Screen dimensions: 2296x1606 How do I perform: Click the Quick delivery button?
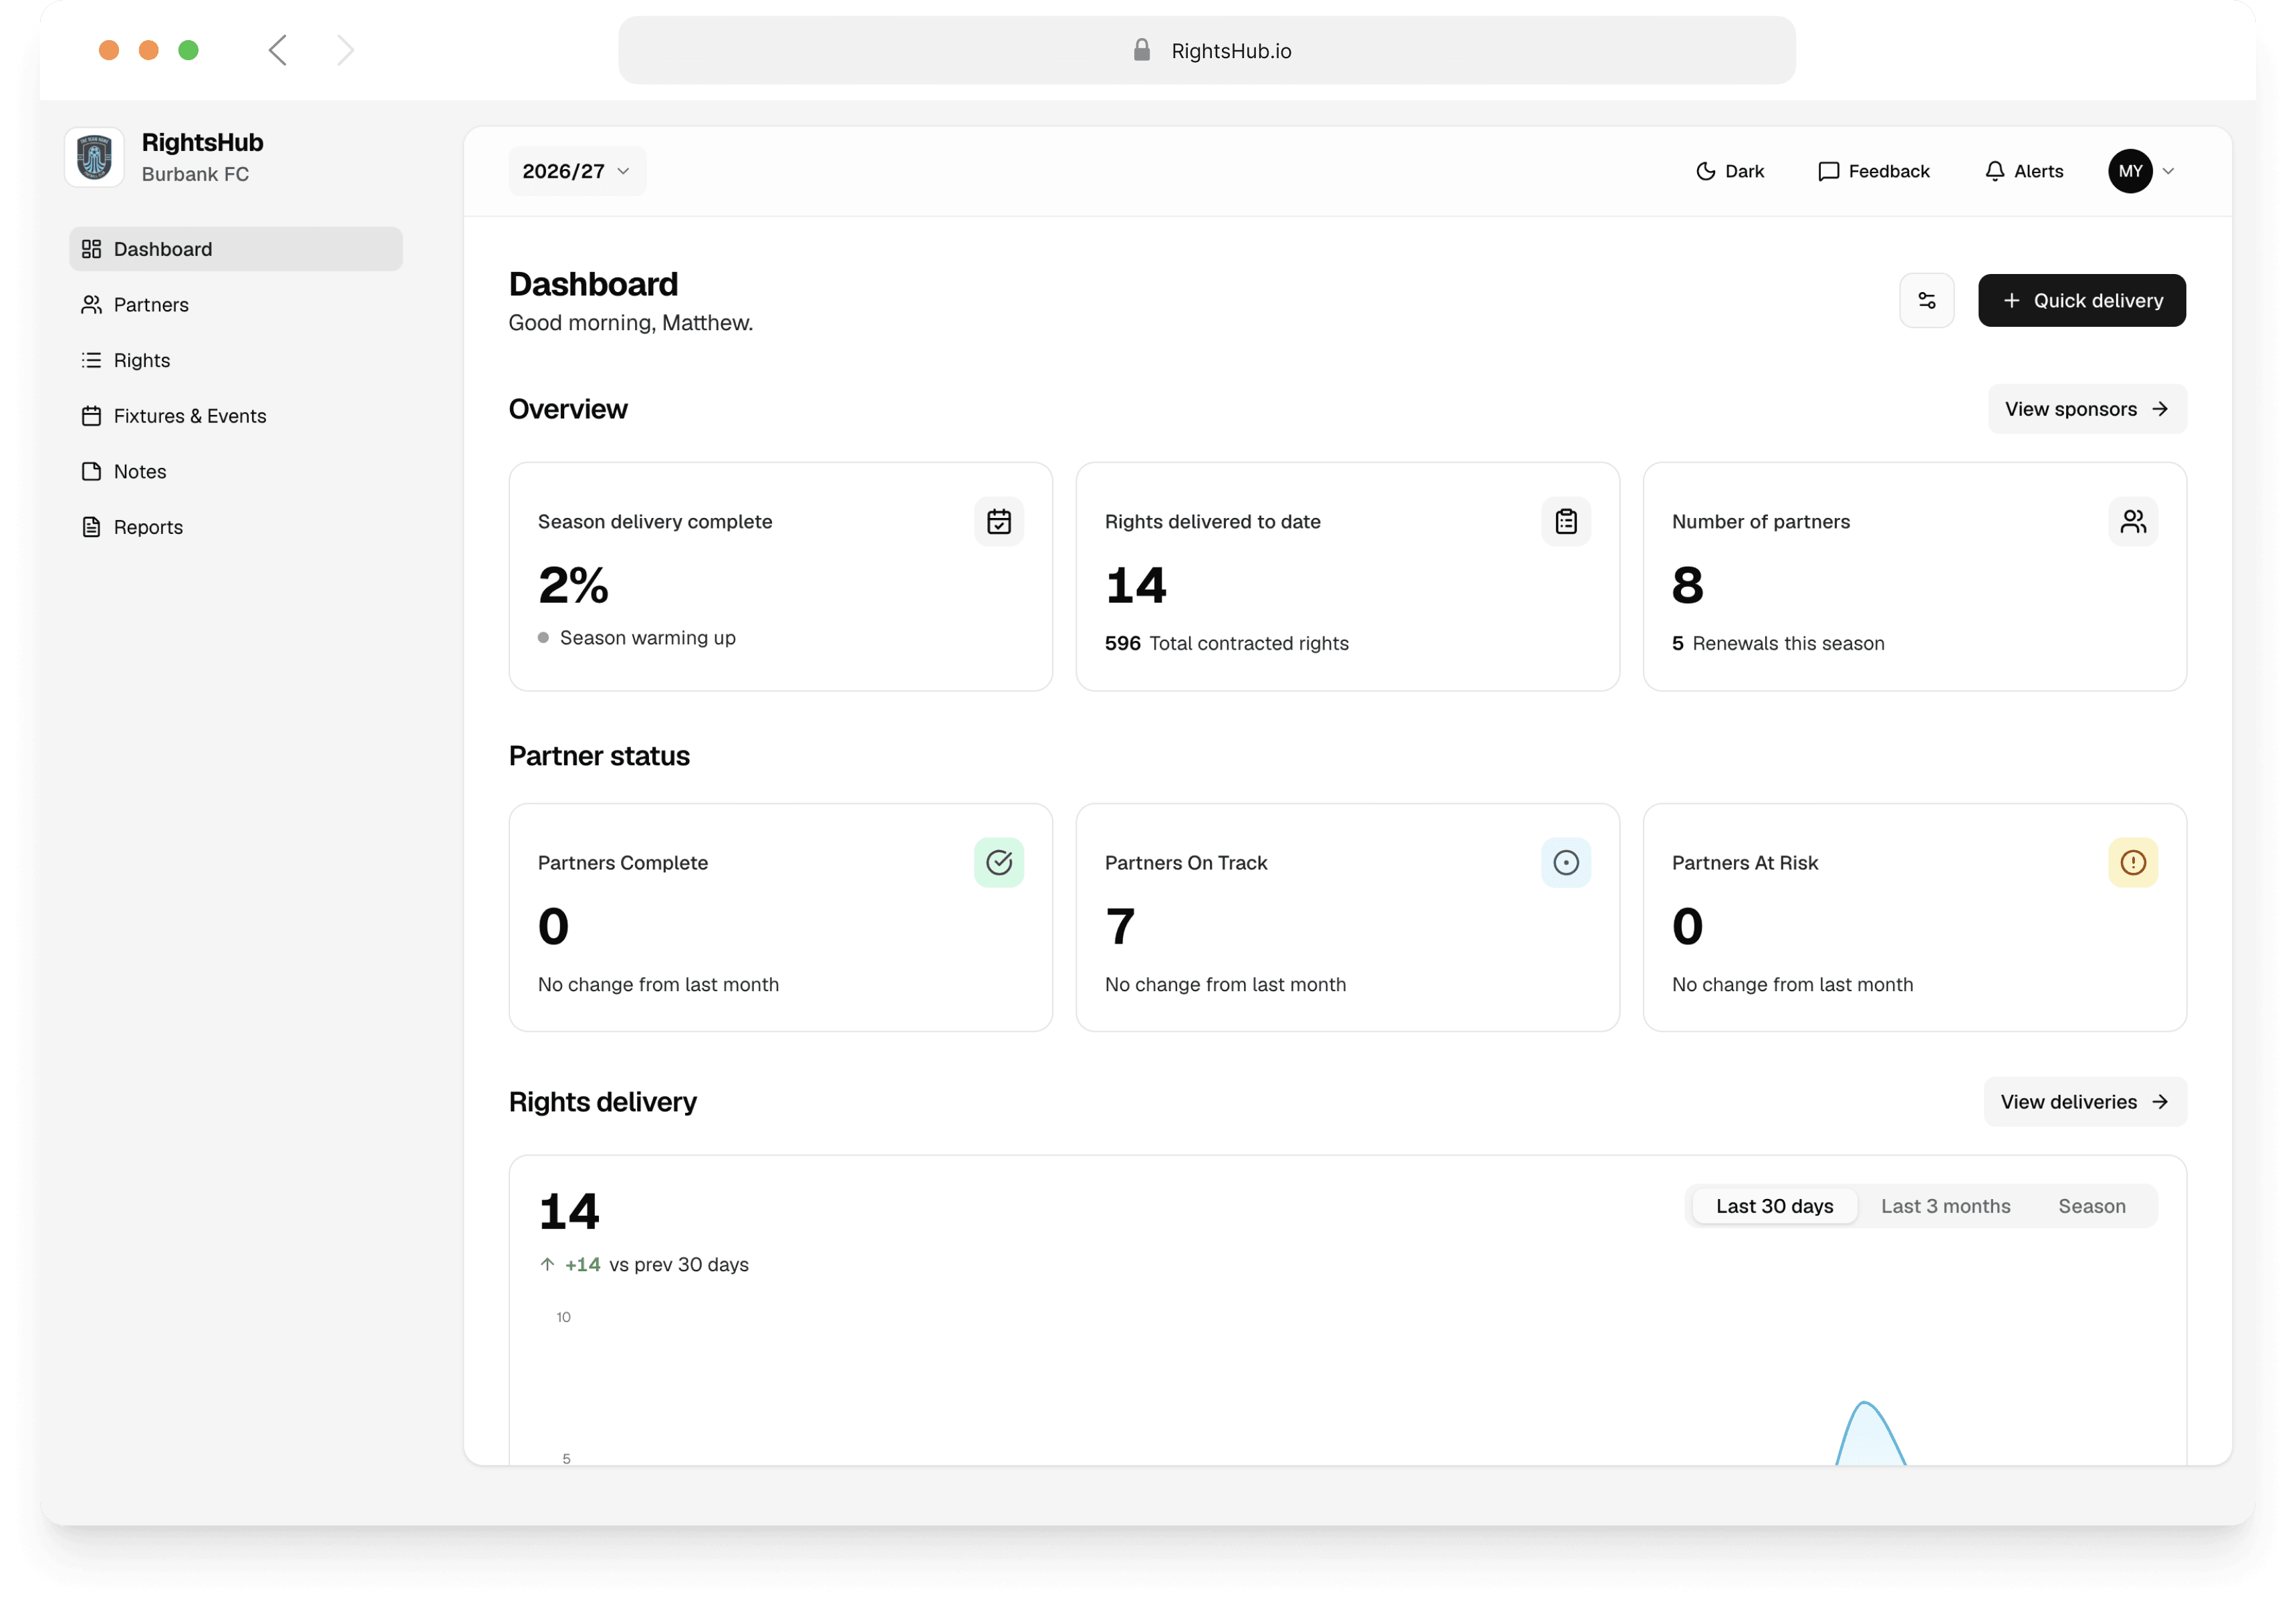click(x=2081, y=300)
